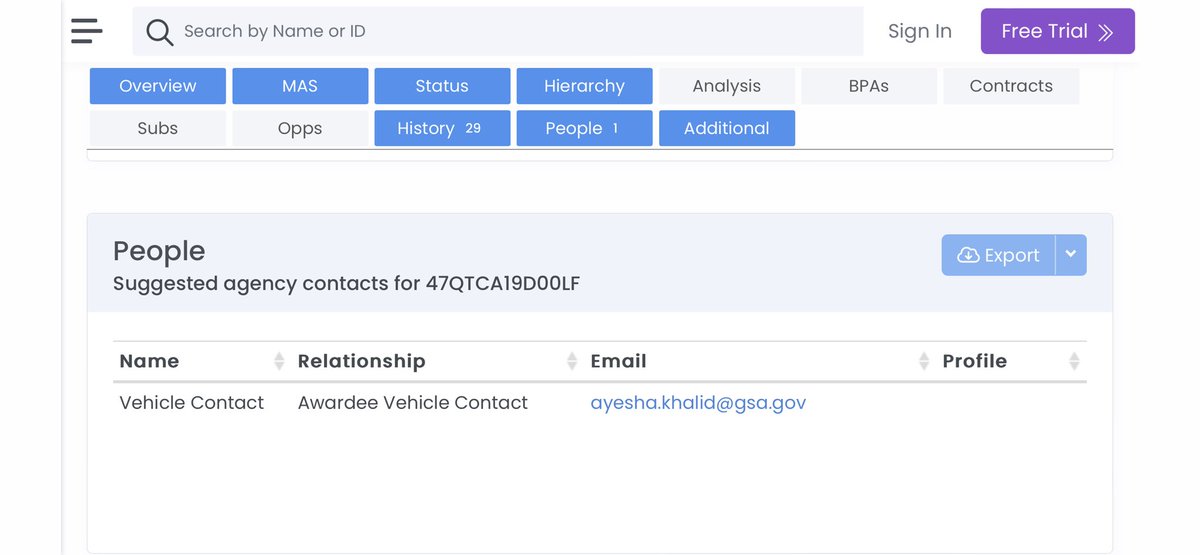
Task: Click the Export button
Action: (x=999, y=255)
